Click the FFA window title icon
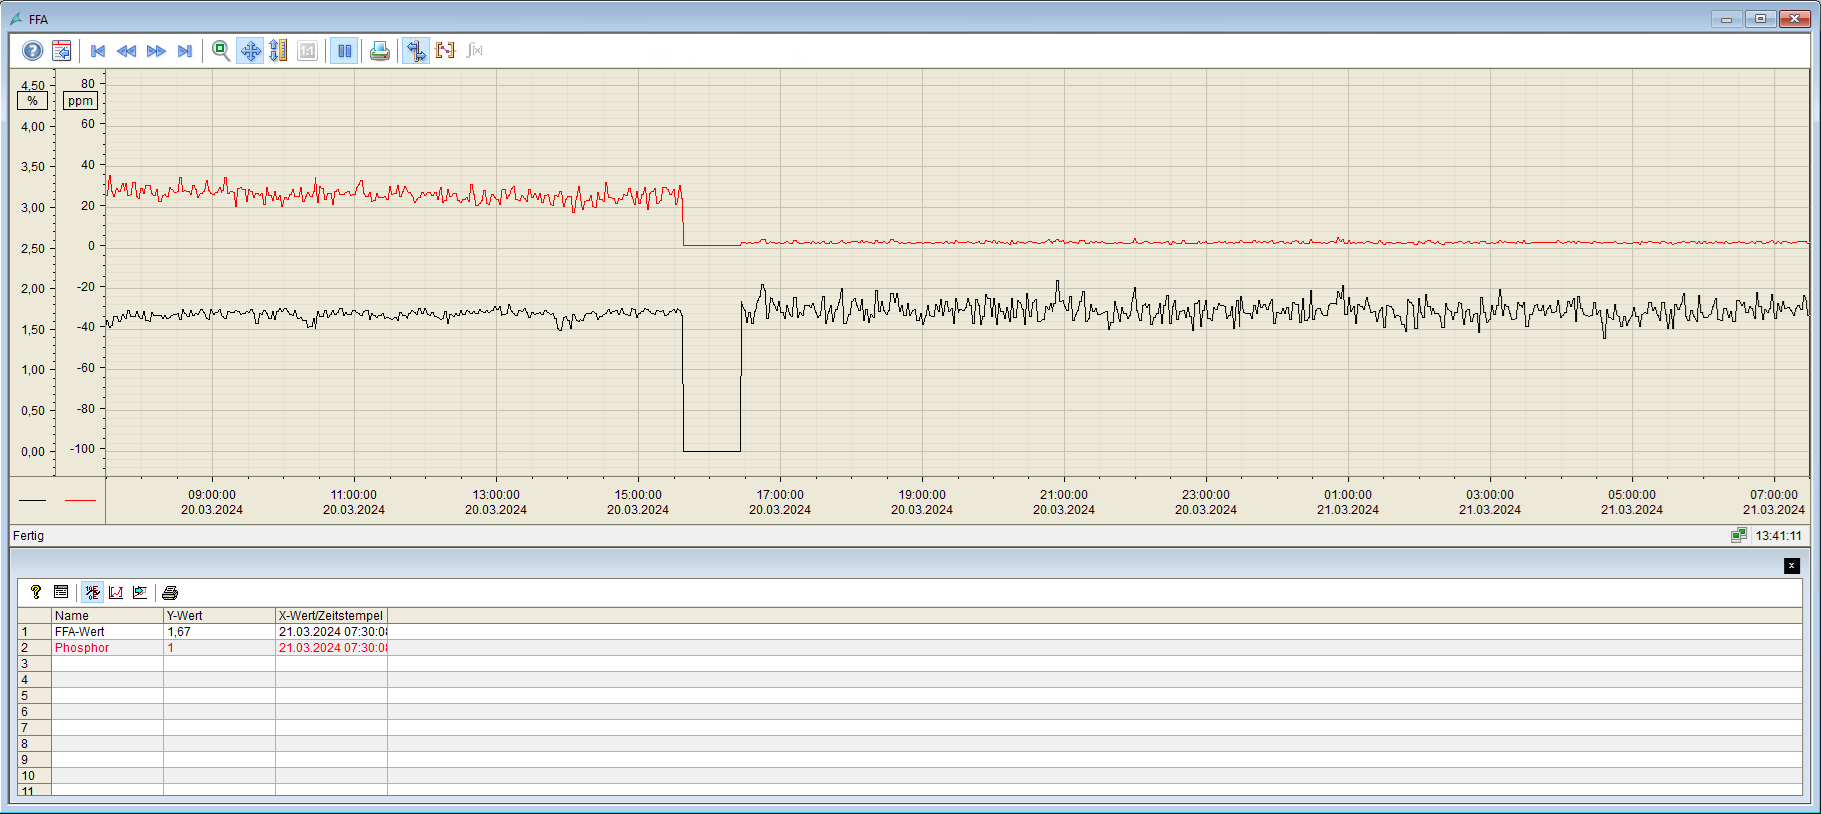 [x=16, y=19]
